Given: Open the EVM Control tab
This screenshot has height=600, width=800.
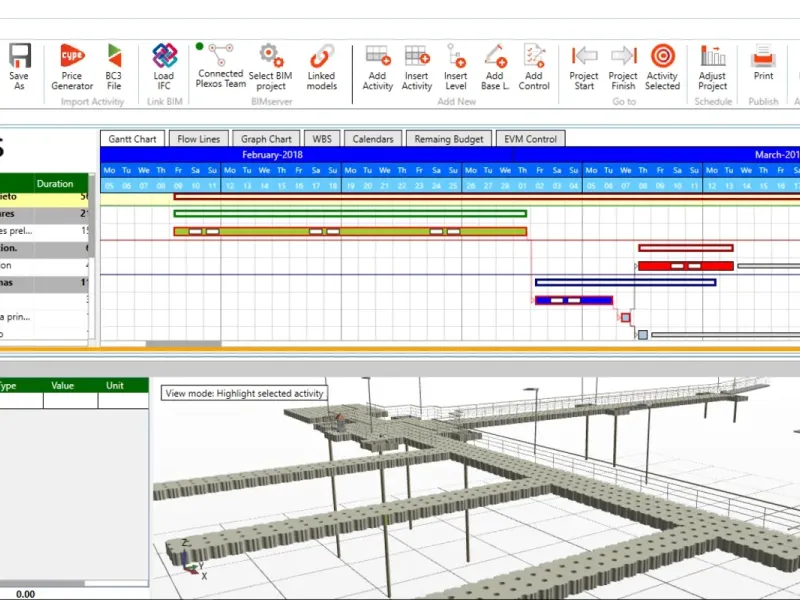Looking at the screenshot, I should [x=530, y=139].
